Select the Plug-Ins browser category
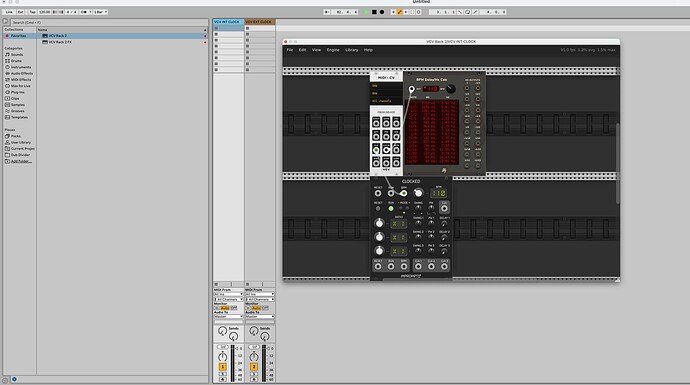The width and height of the screenshot is (690, 385). tap(18, 92)
